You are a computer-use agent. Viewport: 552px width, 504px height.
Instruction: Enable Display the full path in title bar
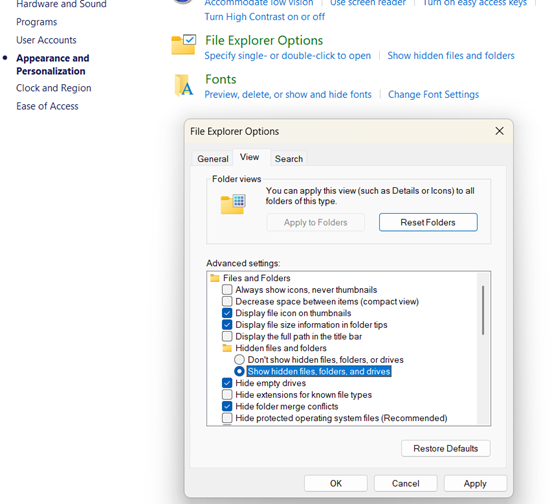(x=227, y=336)
